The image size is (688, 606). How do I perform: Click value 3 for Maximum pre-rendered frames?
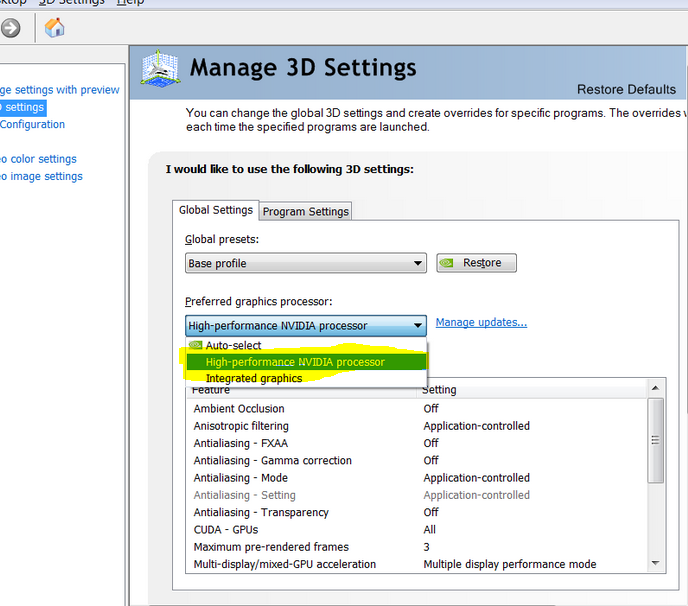[426, 547]
